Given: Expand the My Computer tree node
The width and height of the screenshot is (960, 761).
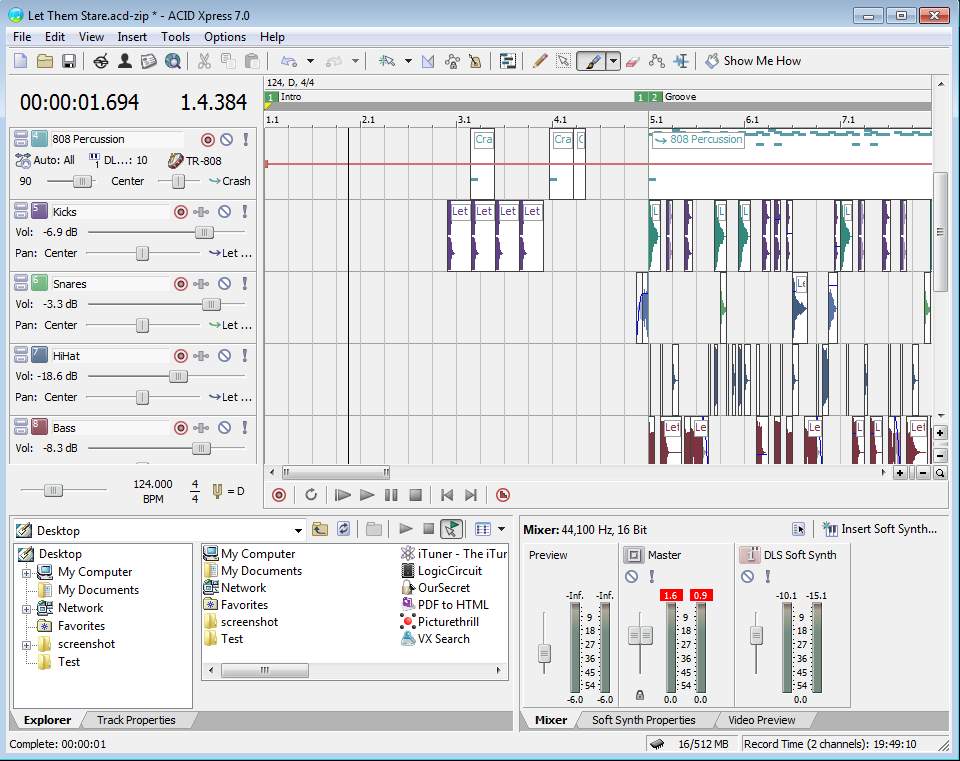Looking at the screenshot, I should click(27, 572).
